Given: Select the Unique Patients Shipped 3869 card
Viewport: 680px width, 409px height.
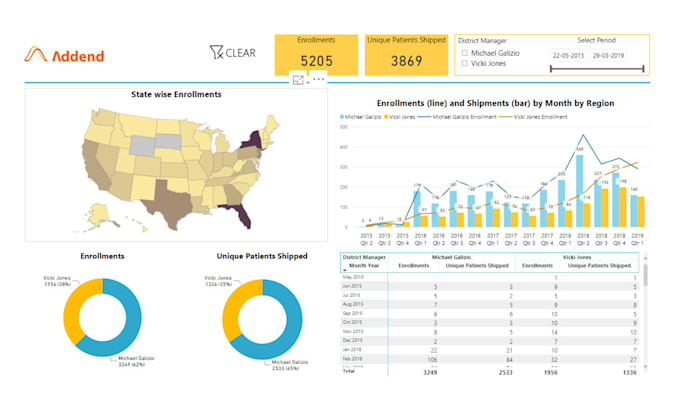Looking at the screenshot, I should (406, 55).
